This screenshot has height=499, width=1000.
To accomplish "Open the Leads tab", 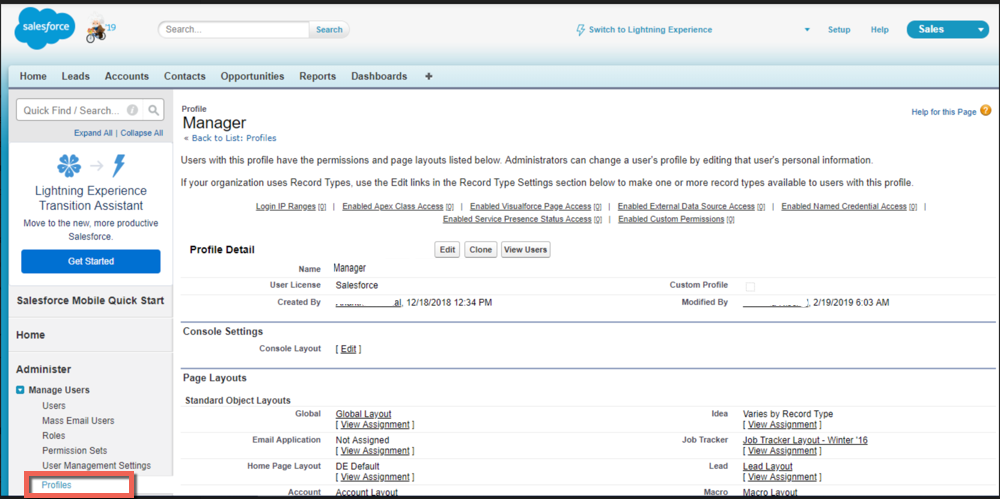I will click(x=76, y=76).
